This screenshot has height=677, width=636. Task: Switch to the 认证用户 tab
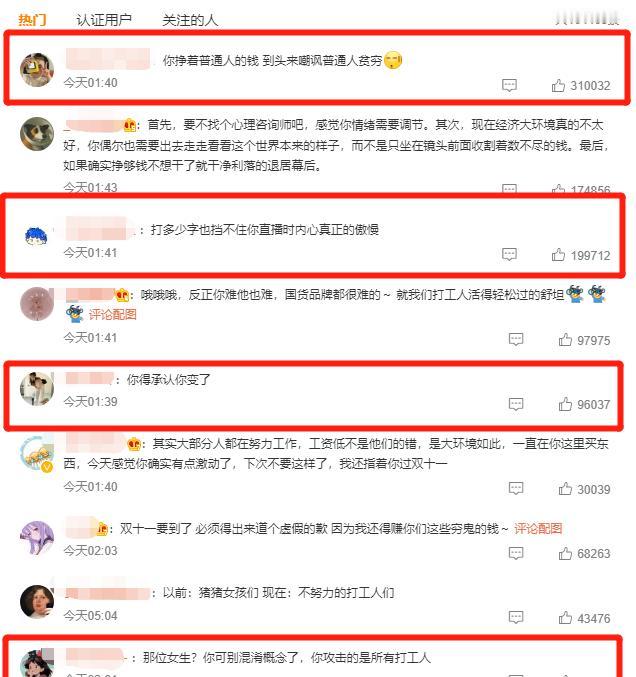104,19
